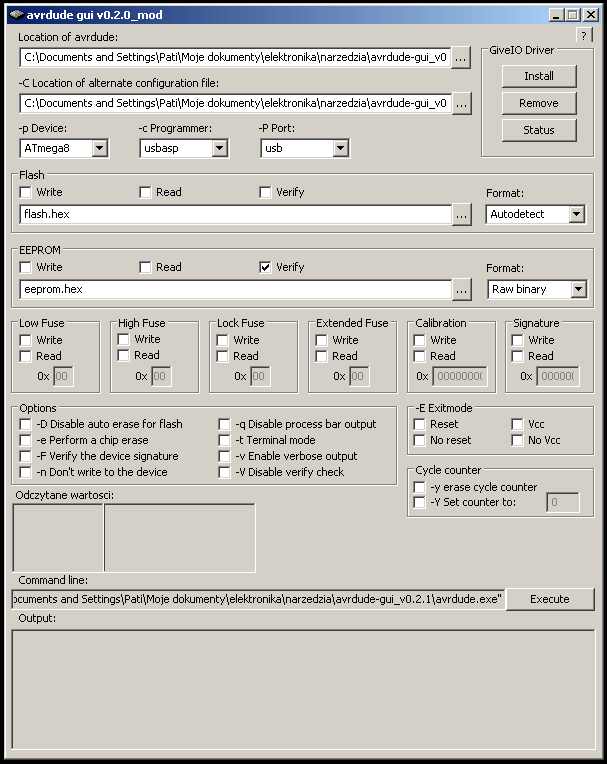Click the High Fuse hex value field
This screenshot has height=764, width=607.
(x=161, y=376)
